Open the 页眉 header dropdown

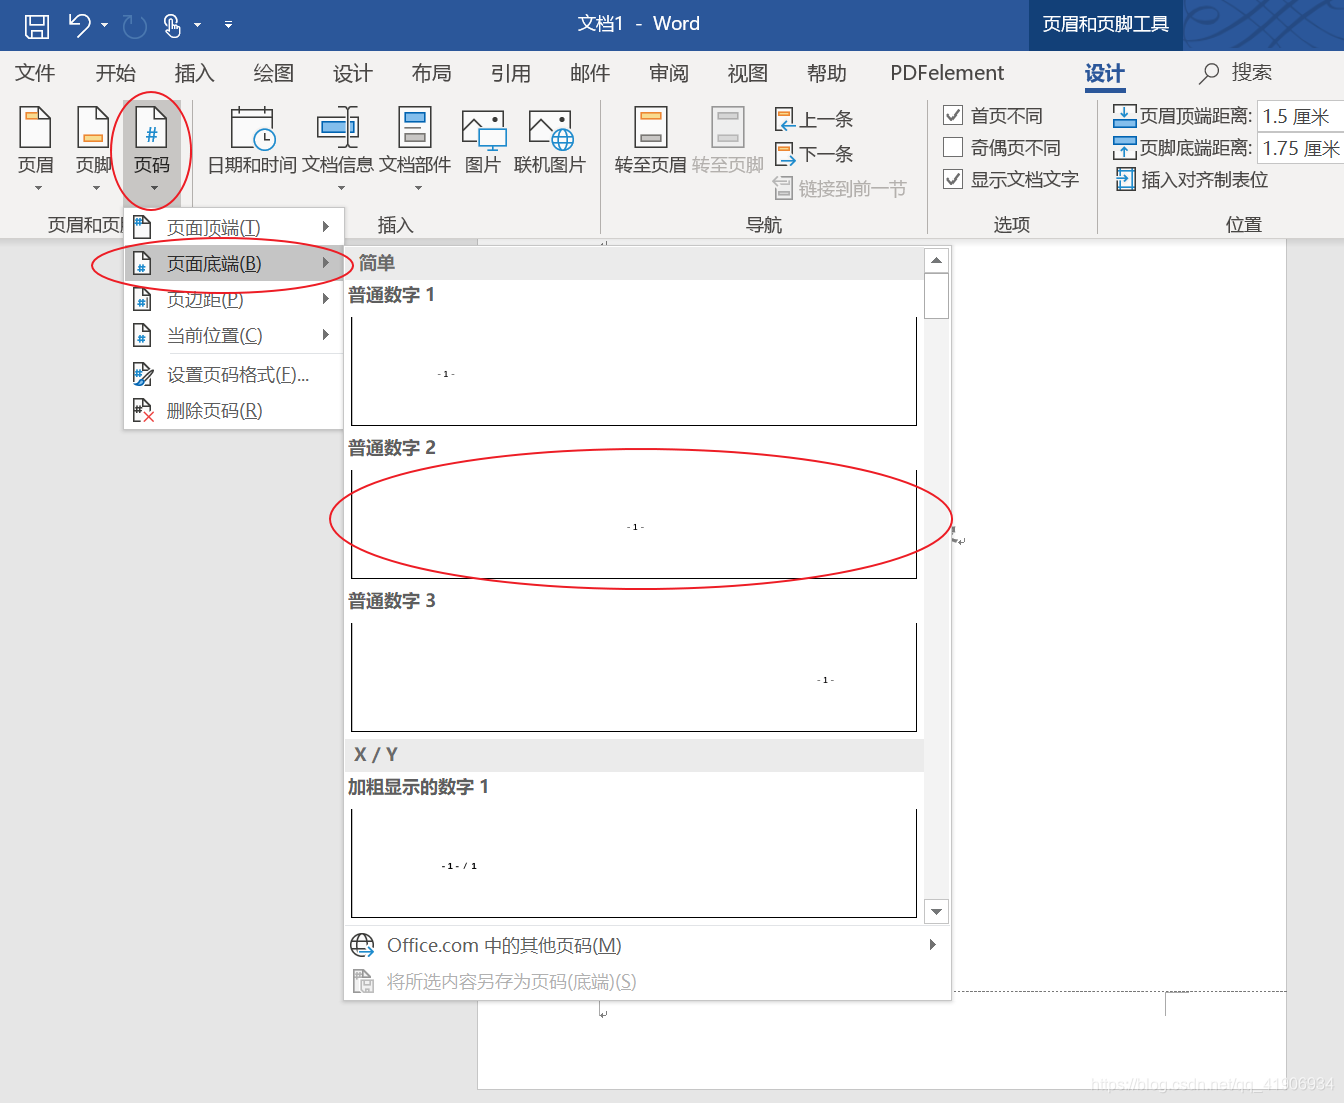[x=36, y=148]
